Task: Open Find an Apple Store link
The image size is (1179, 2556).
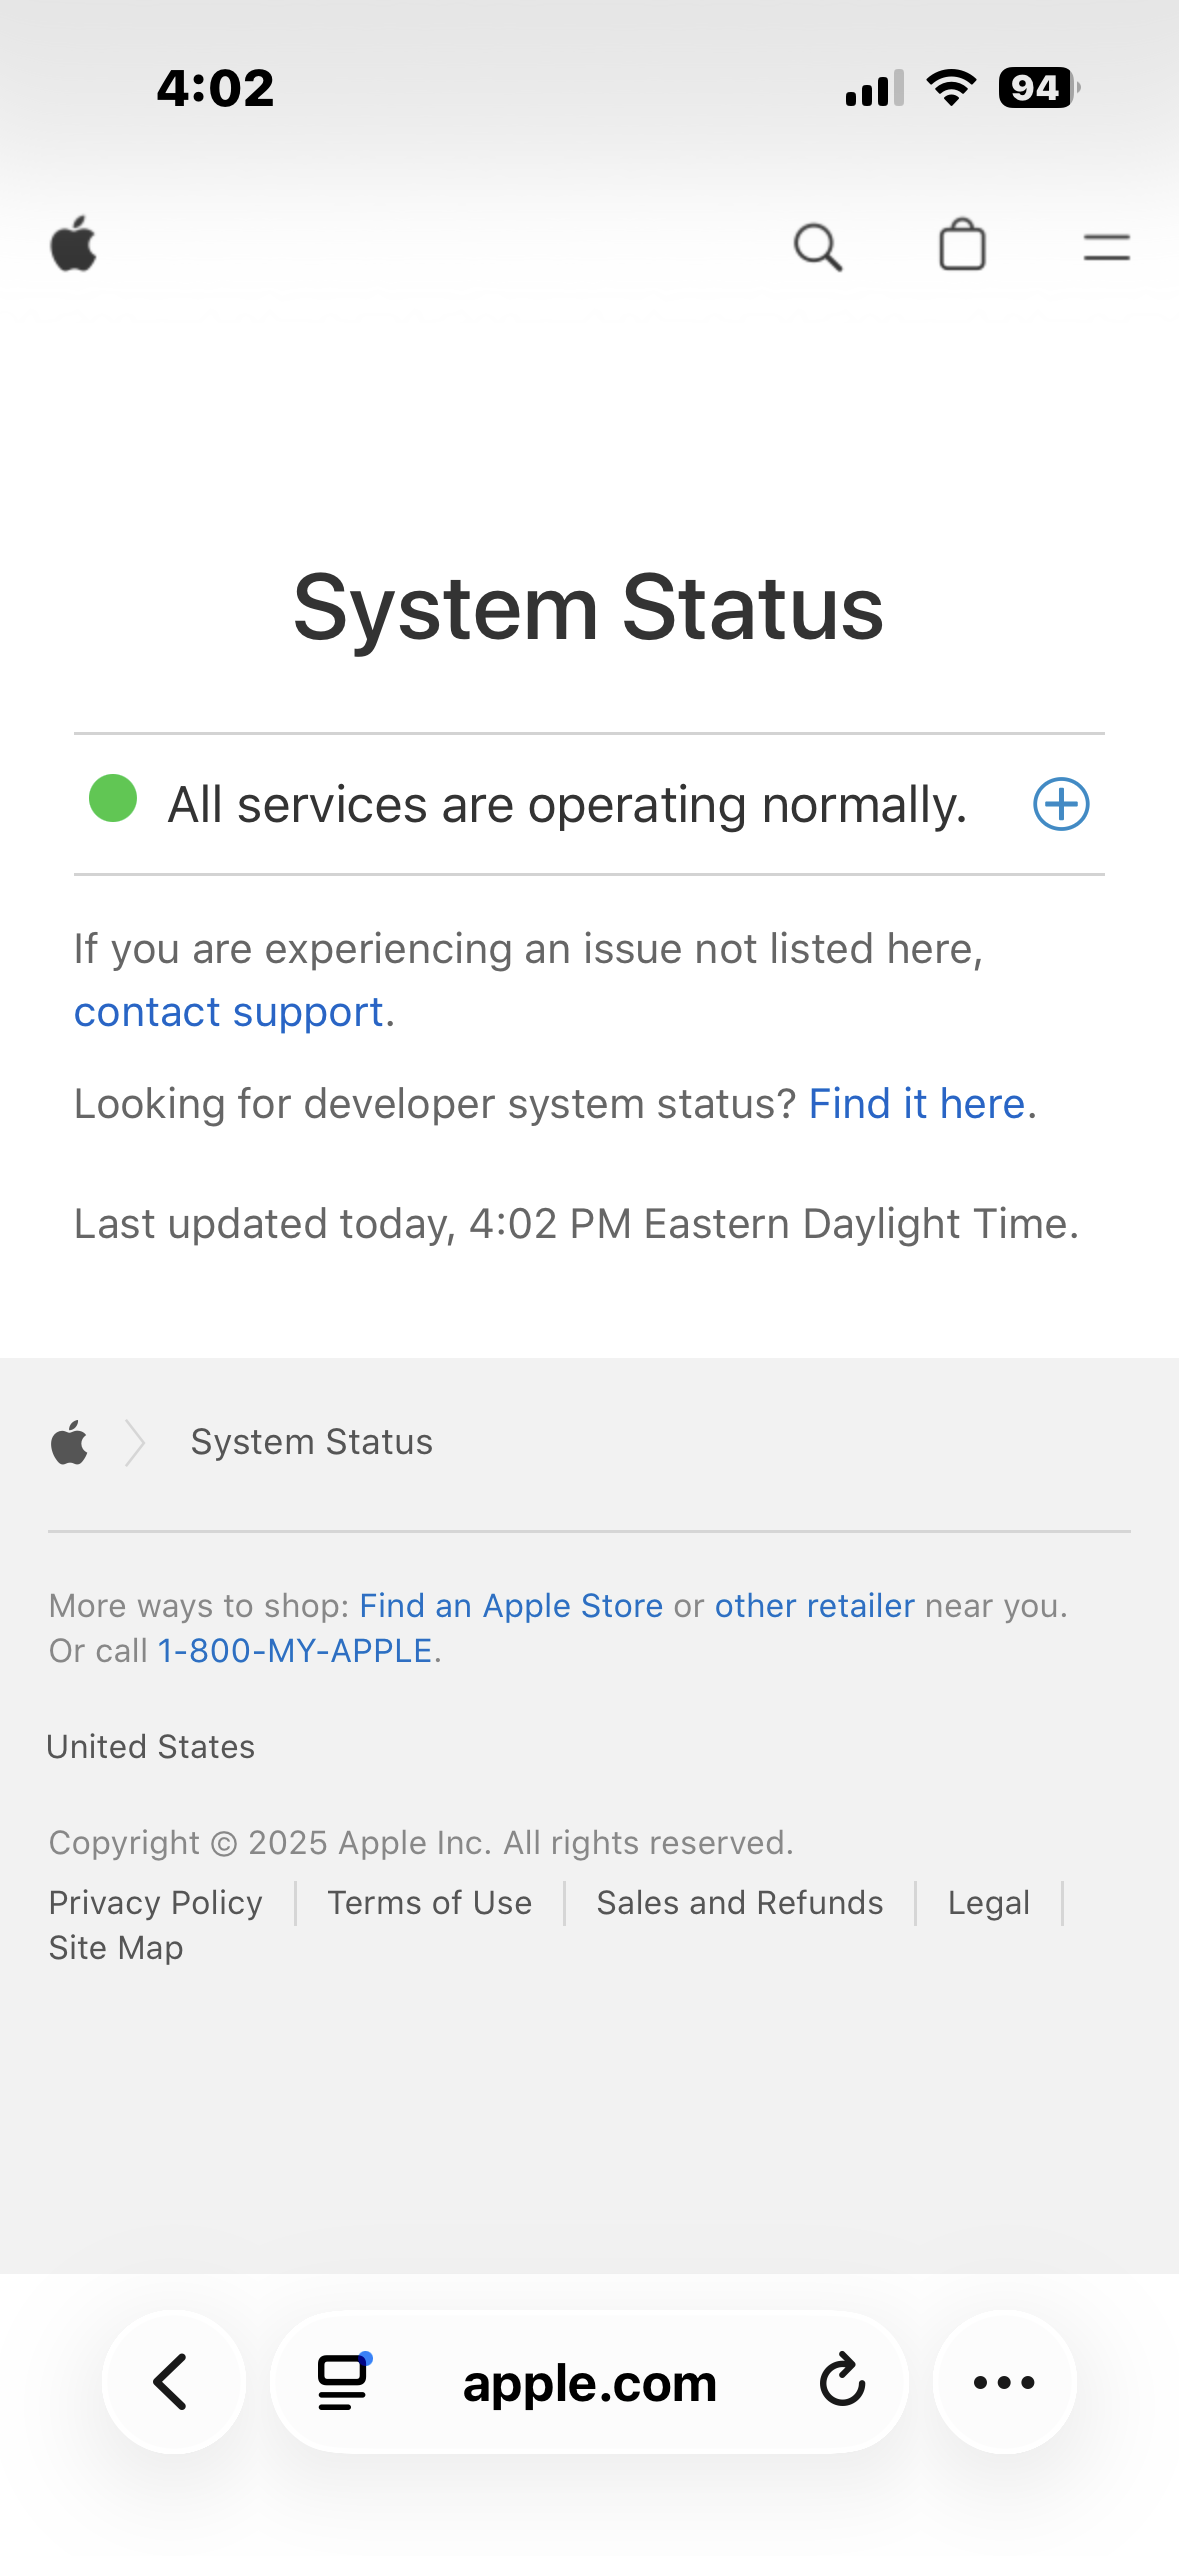Action: [x=511, y=1605]
